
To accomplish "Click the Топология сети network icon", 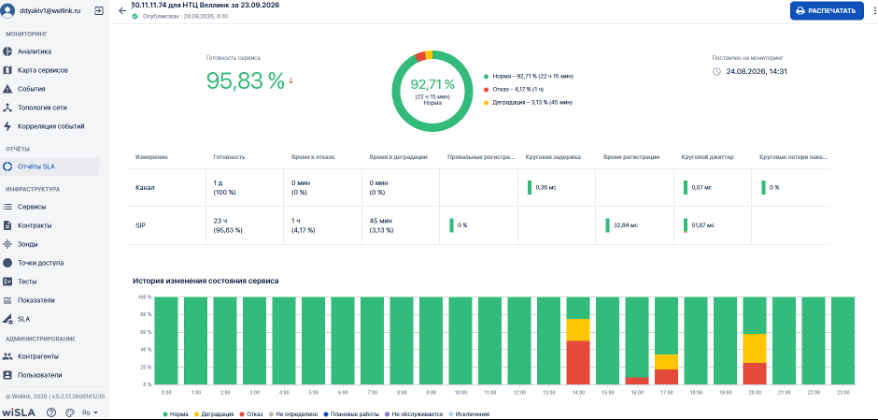I will (7, 108).
